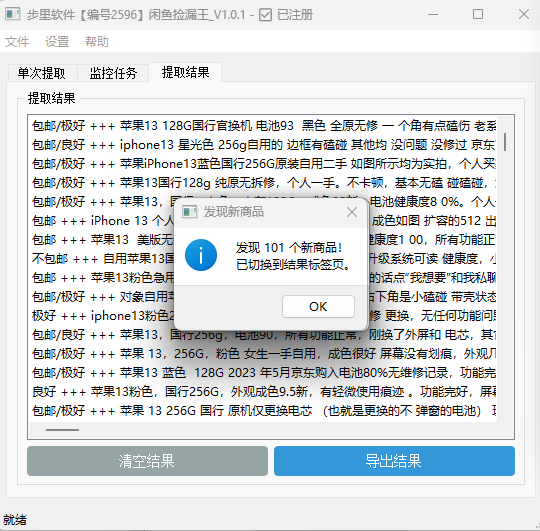Viewport: 540px width, 531px height.
Task: Toggle the 已注册 checkbox in title bar
Action: (265, 15)
